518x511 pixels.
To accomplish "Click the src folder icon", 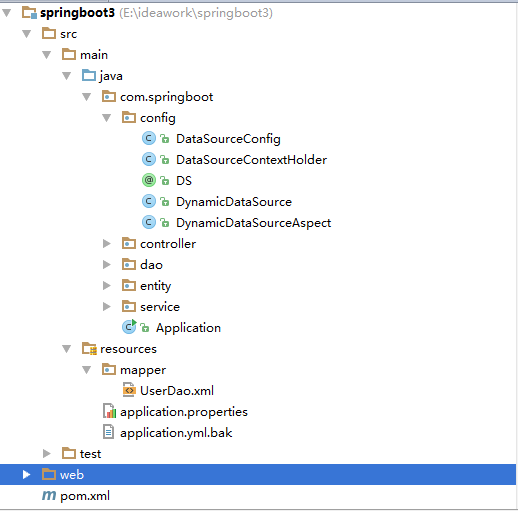I will coord(49,33).
